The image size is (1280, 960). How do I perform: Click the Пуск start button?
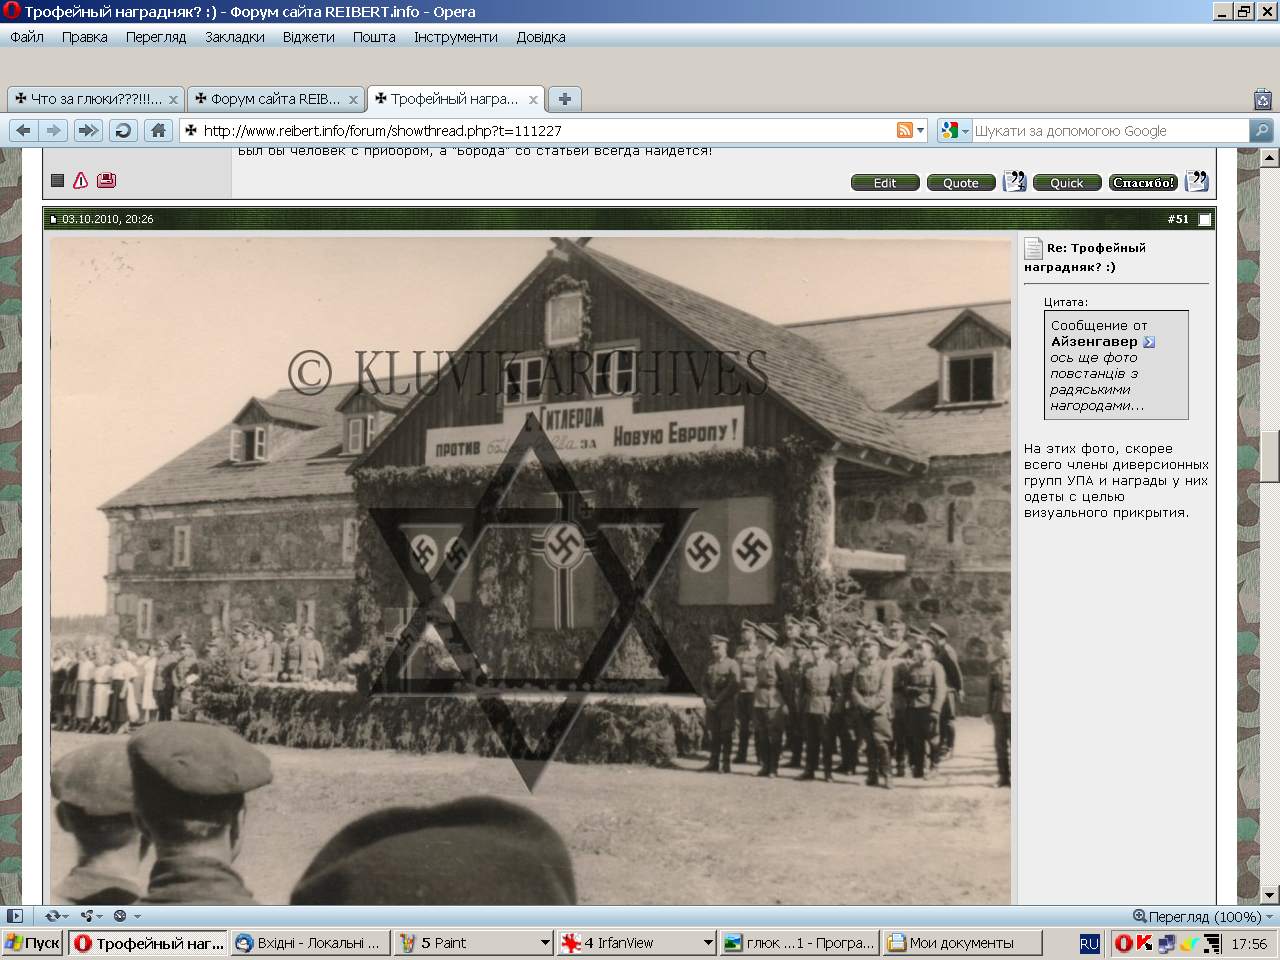click(x=33, y=943)
